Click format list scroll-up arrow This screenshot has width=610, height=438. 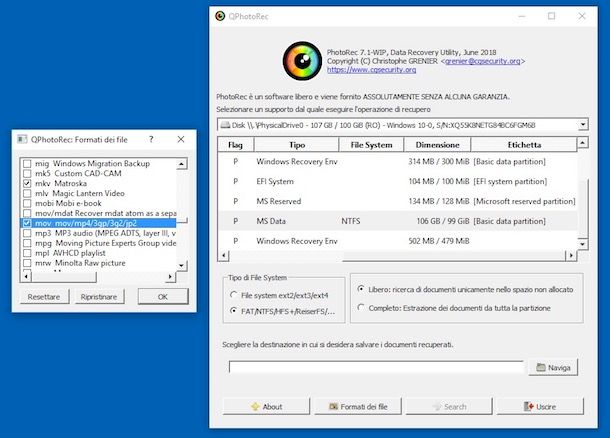click(x=181, y=164)
